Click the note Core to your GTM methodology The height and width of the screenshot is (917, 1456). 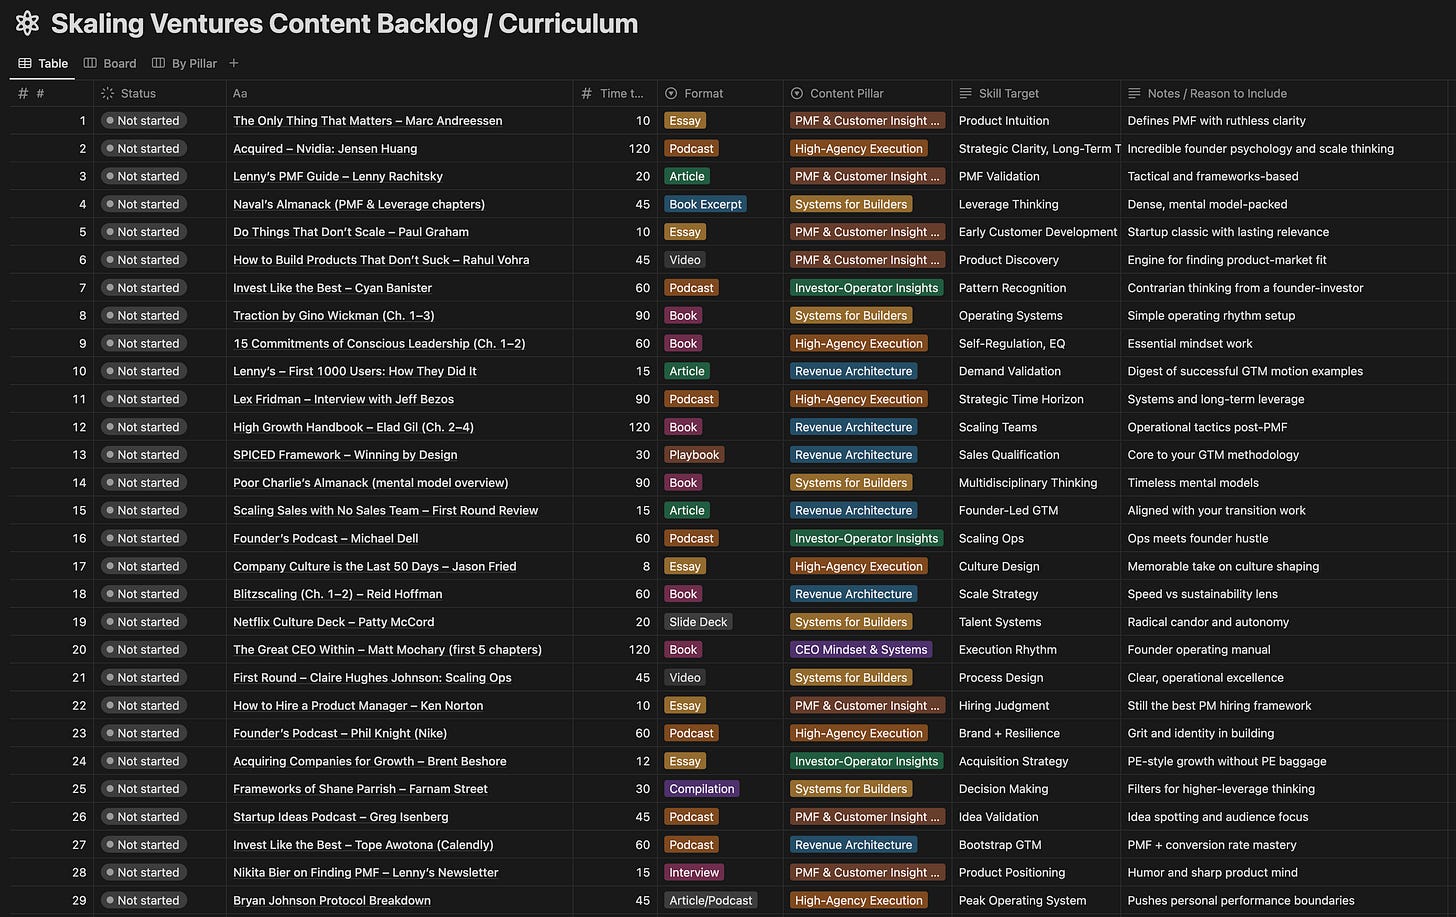coord(1213,455)
